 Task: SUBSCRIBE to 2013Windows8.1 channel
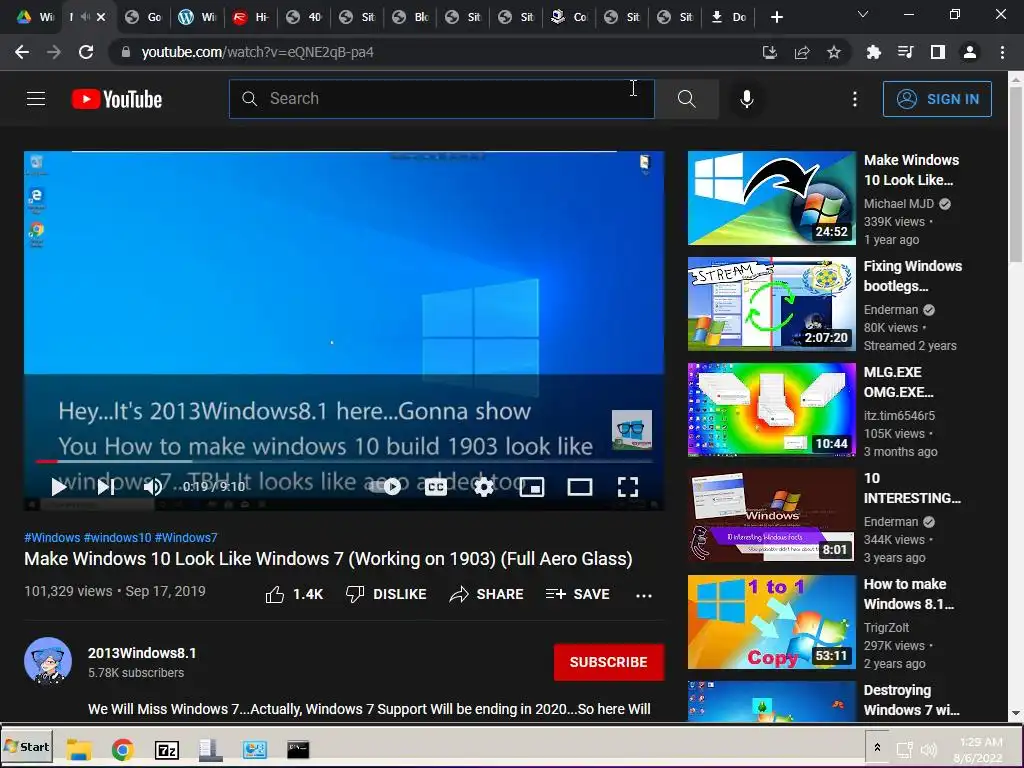tap(609, 662)
